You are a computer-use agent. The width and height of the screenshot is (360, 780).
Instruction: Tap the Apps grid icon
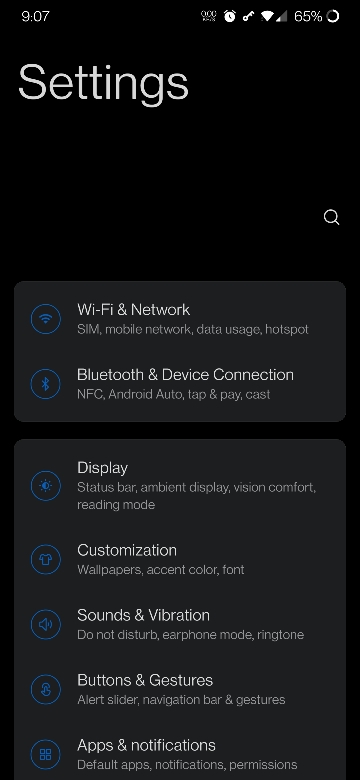pos(46,754)
